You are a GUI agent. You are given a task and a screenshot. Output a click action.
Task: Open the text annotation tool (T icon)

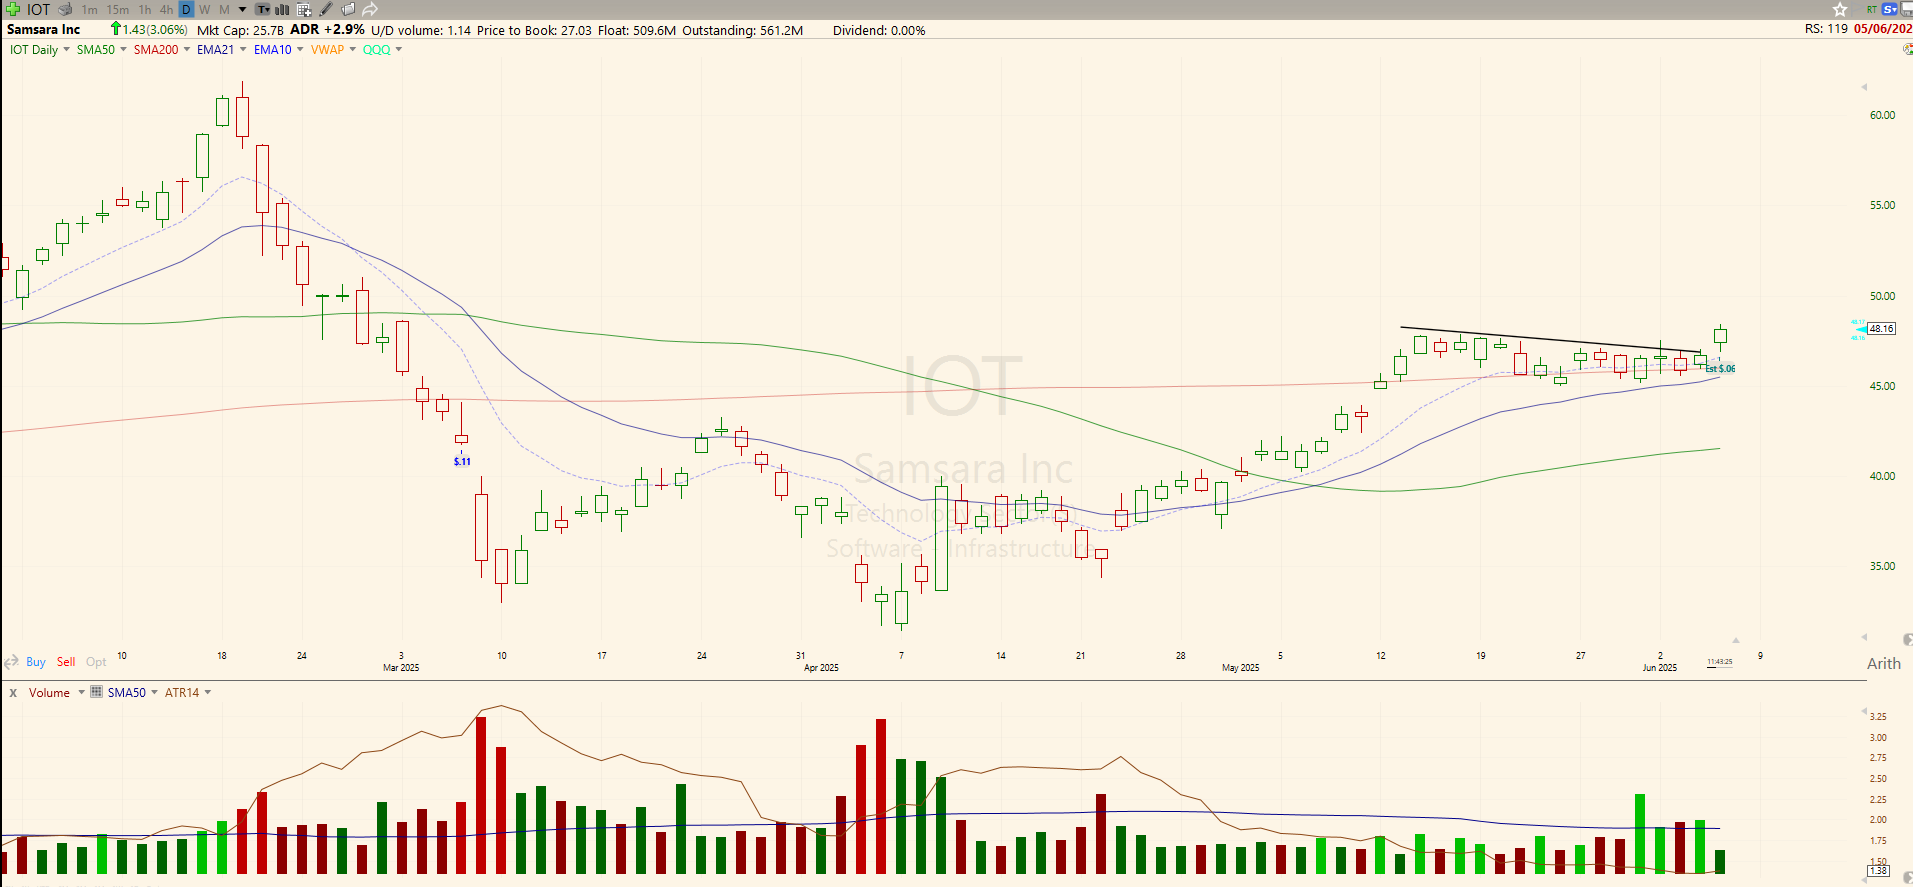(x=263, y=9)
